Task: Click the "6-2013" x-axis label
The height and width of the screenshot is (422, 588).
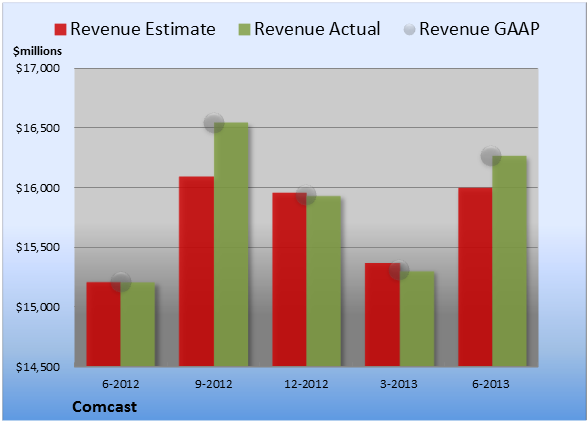Action: pos(491,384)
